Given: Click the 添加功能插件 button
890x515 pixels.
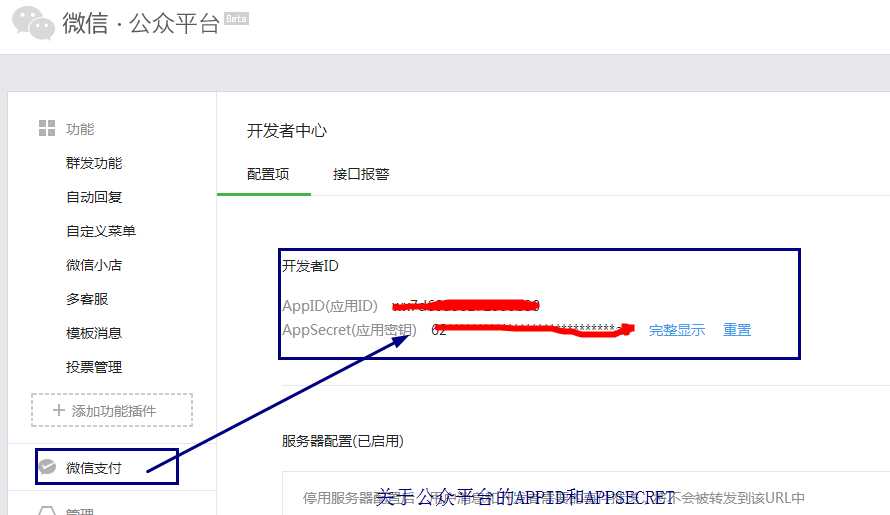Looking at the screenshot, I should 112,410.
